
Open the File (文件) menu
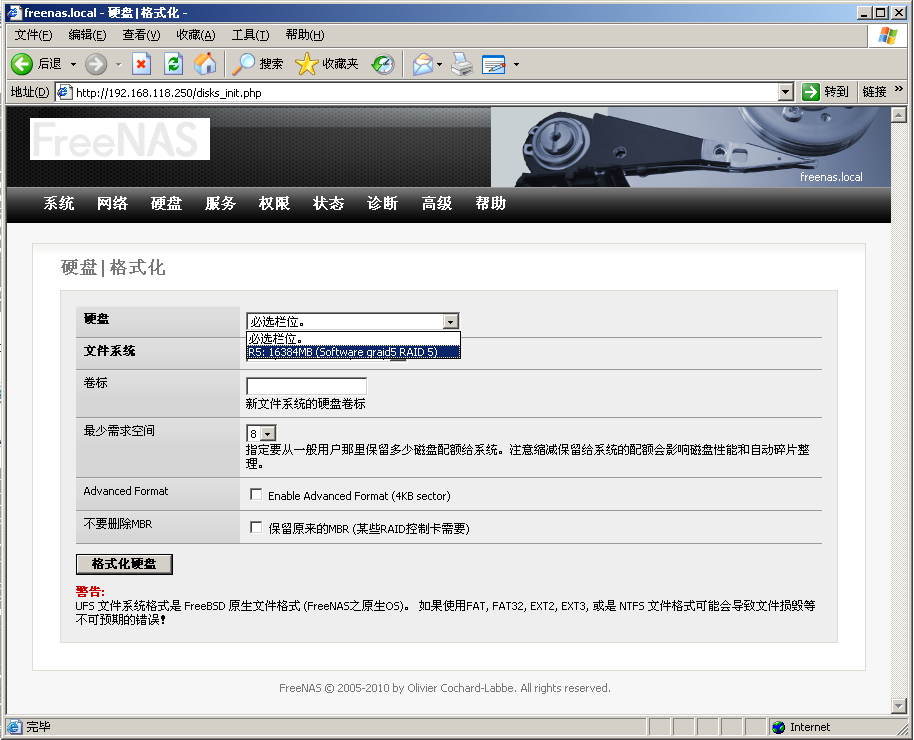(33, 35)
